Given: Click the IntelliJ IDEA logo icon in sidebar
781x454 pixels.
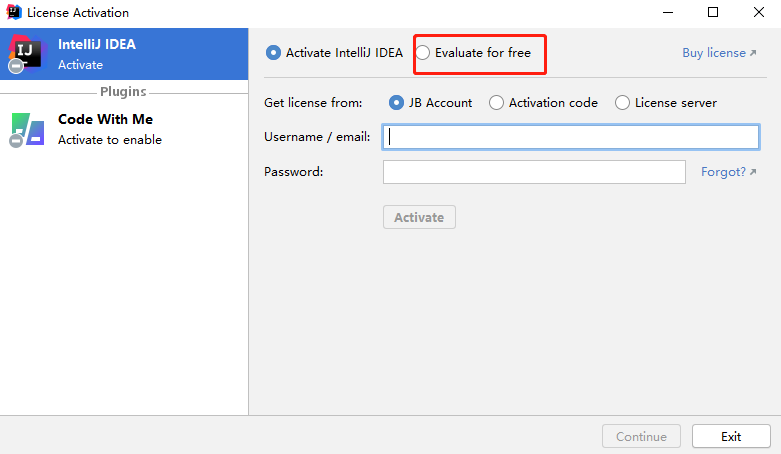Looking at the screenshot, I should [x=27, y=54].
